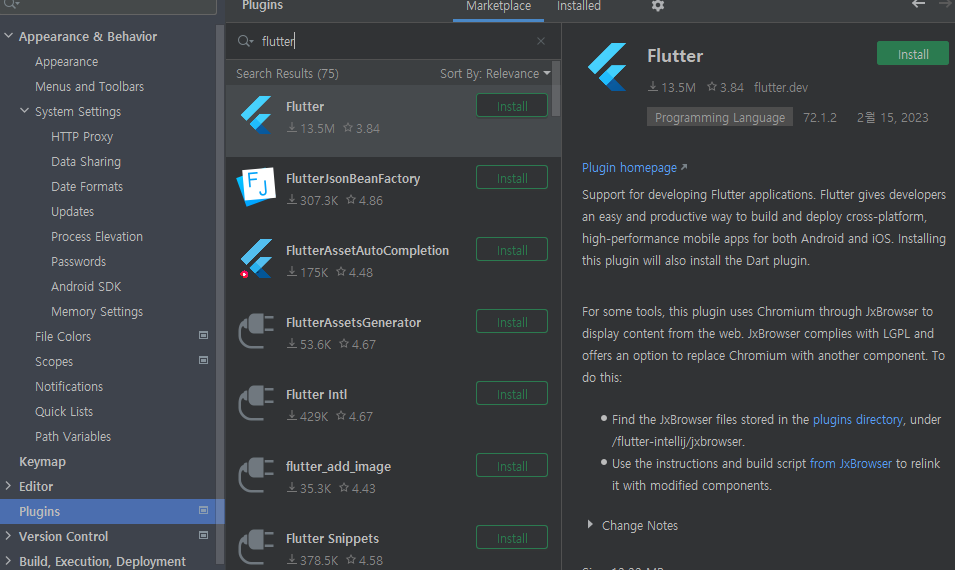Click the FlutterAssetsGenerator plug icon
This screenshot has height=570, width=955.
click(x=256, y=331)
